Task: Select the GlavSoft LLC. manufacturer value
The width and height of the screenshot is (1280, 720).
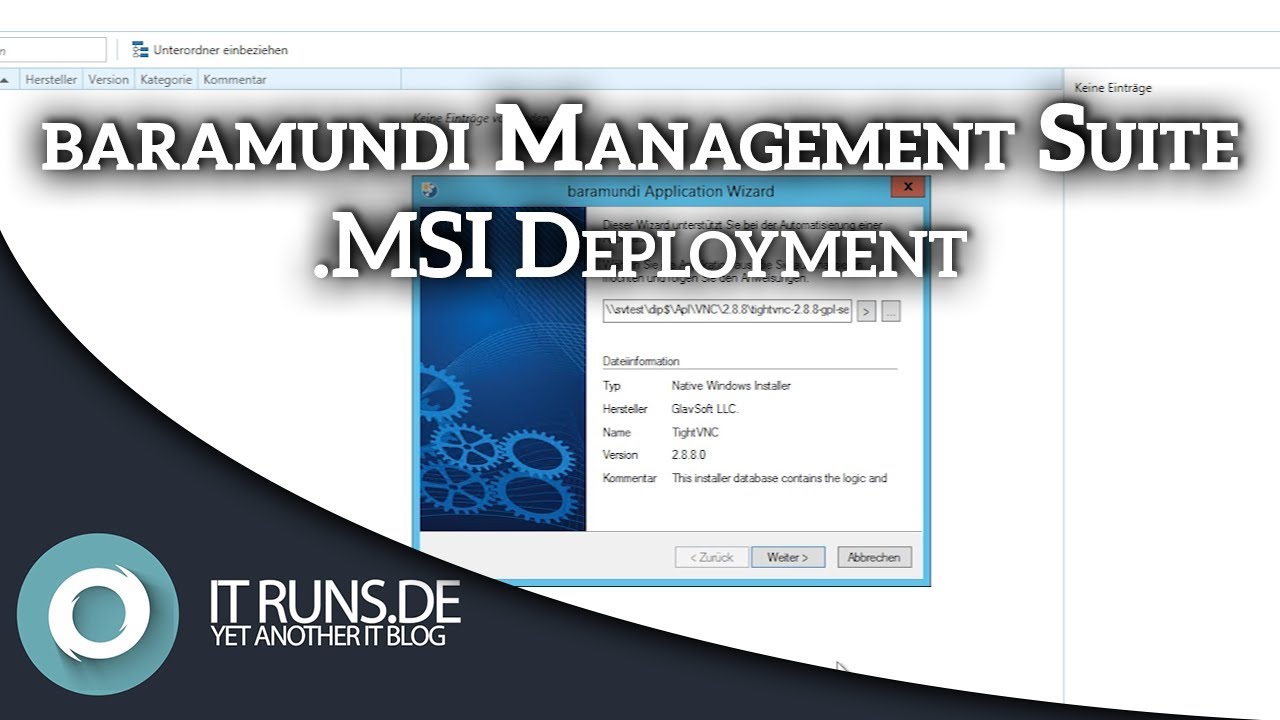Action: click(x=705, y=409)
